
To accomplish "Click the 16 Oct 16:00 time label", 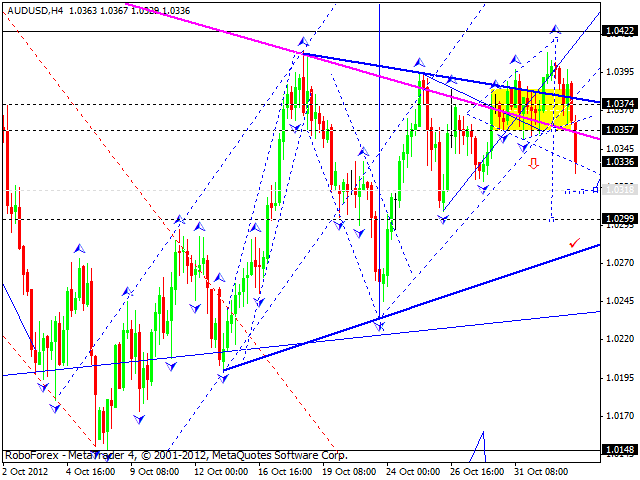I will [285, 471].
